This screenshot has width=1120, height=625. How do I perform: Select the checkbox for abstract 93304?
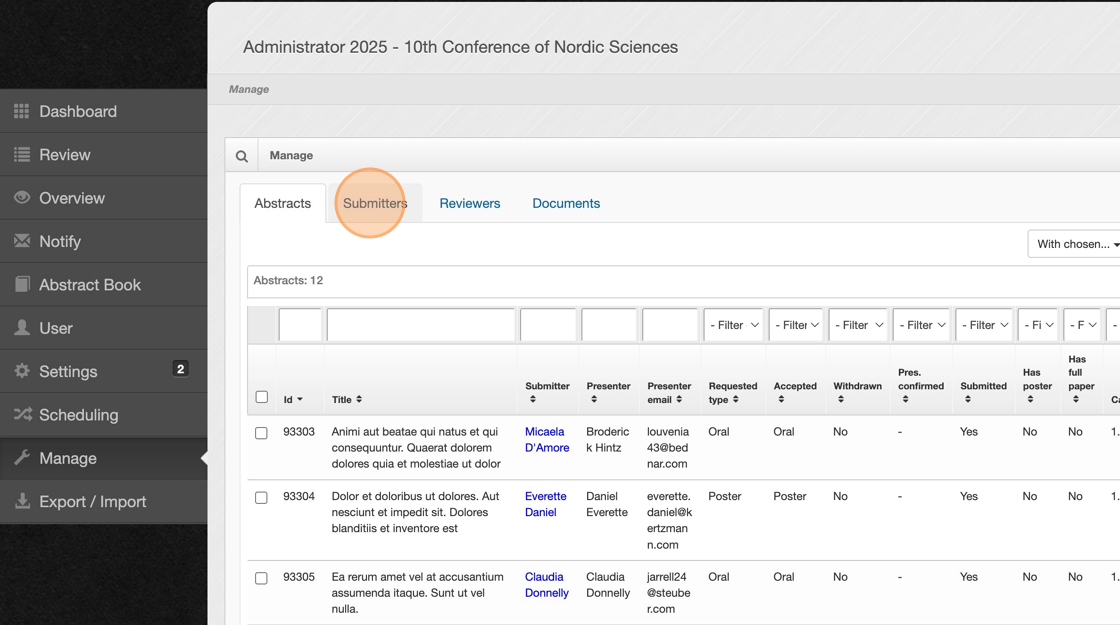[x=262, y=497]
